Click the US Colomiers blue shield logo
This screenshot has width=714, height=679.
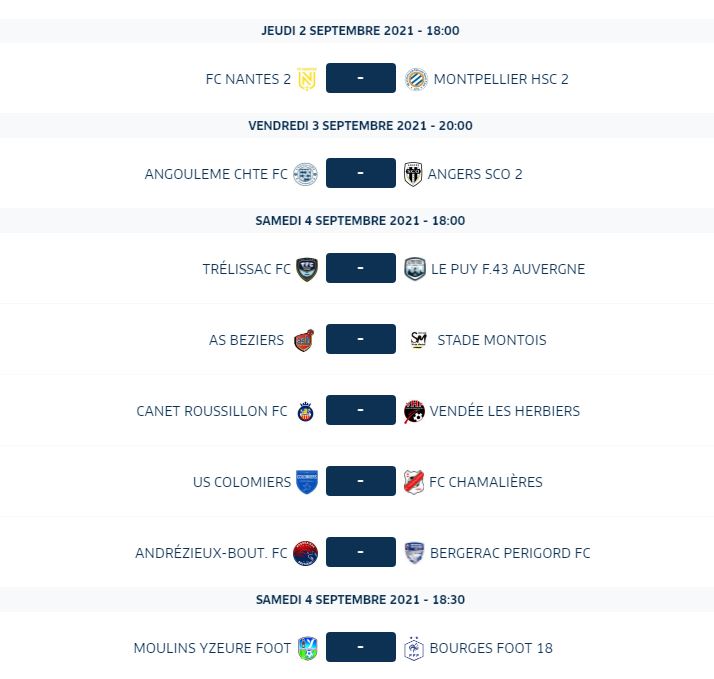pyautogui.click(x=306, y=482)
